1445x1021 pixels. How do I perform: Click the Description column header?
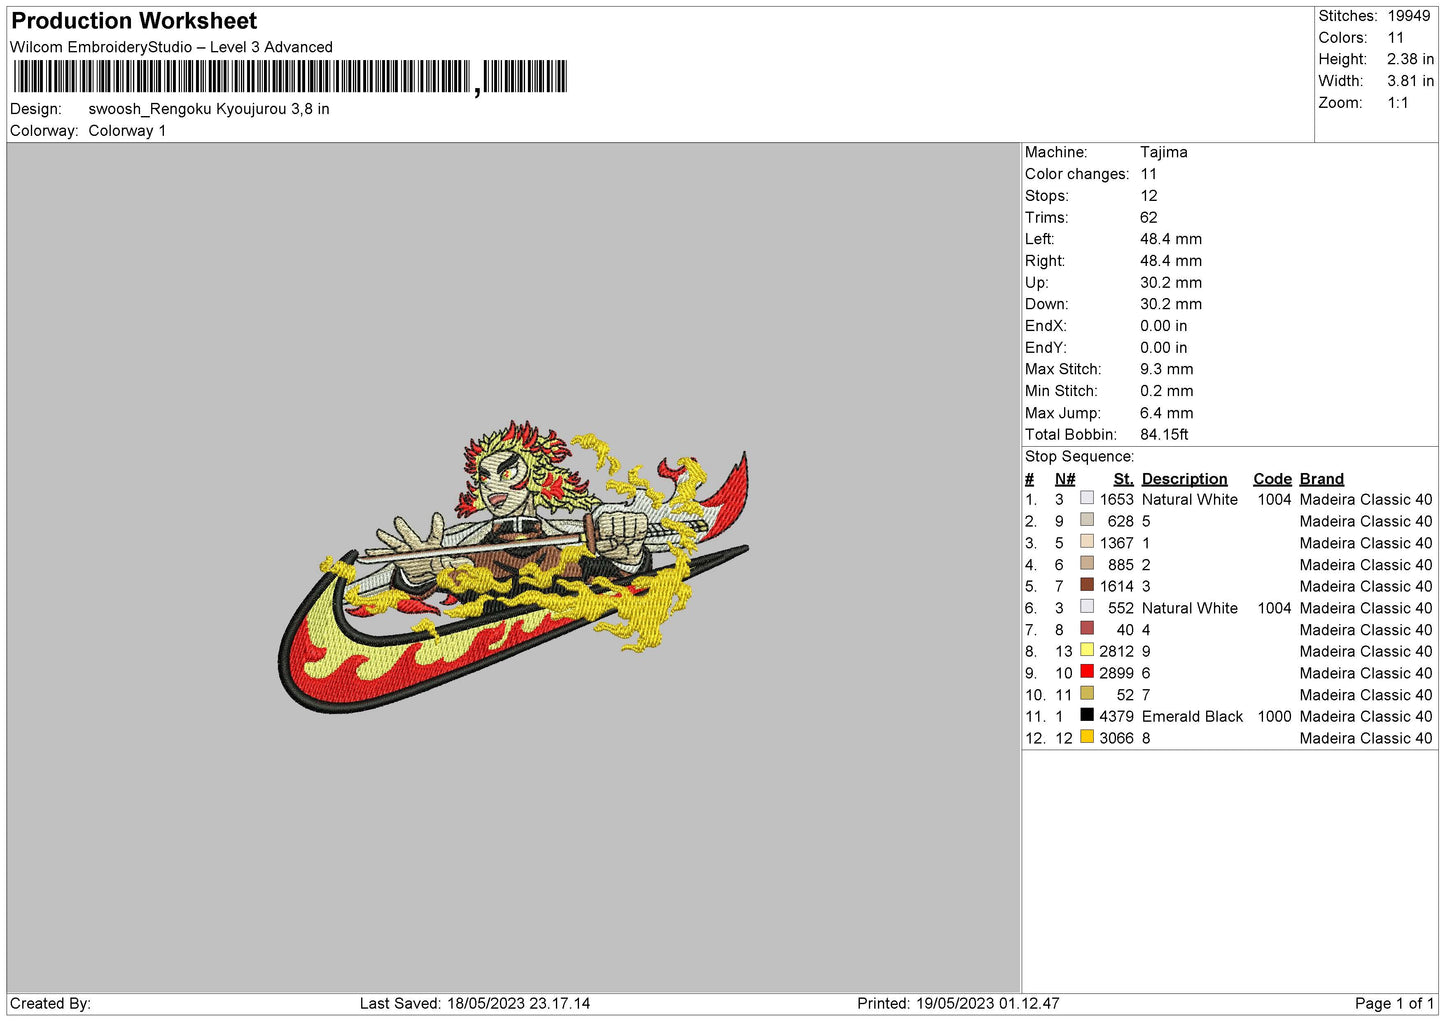(x=1184, y=479)
